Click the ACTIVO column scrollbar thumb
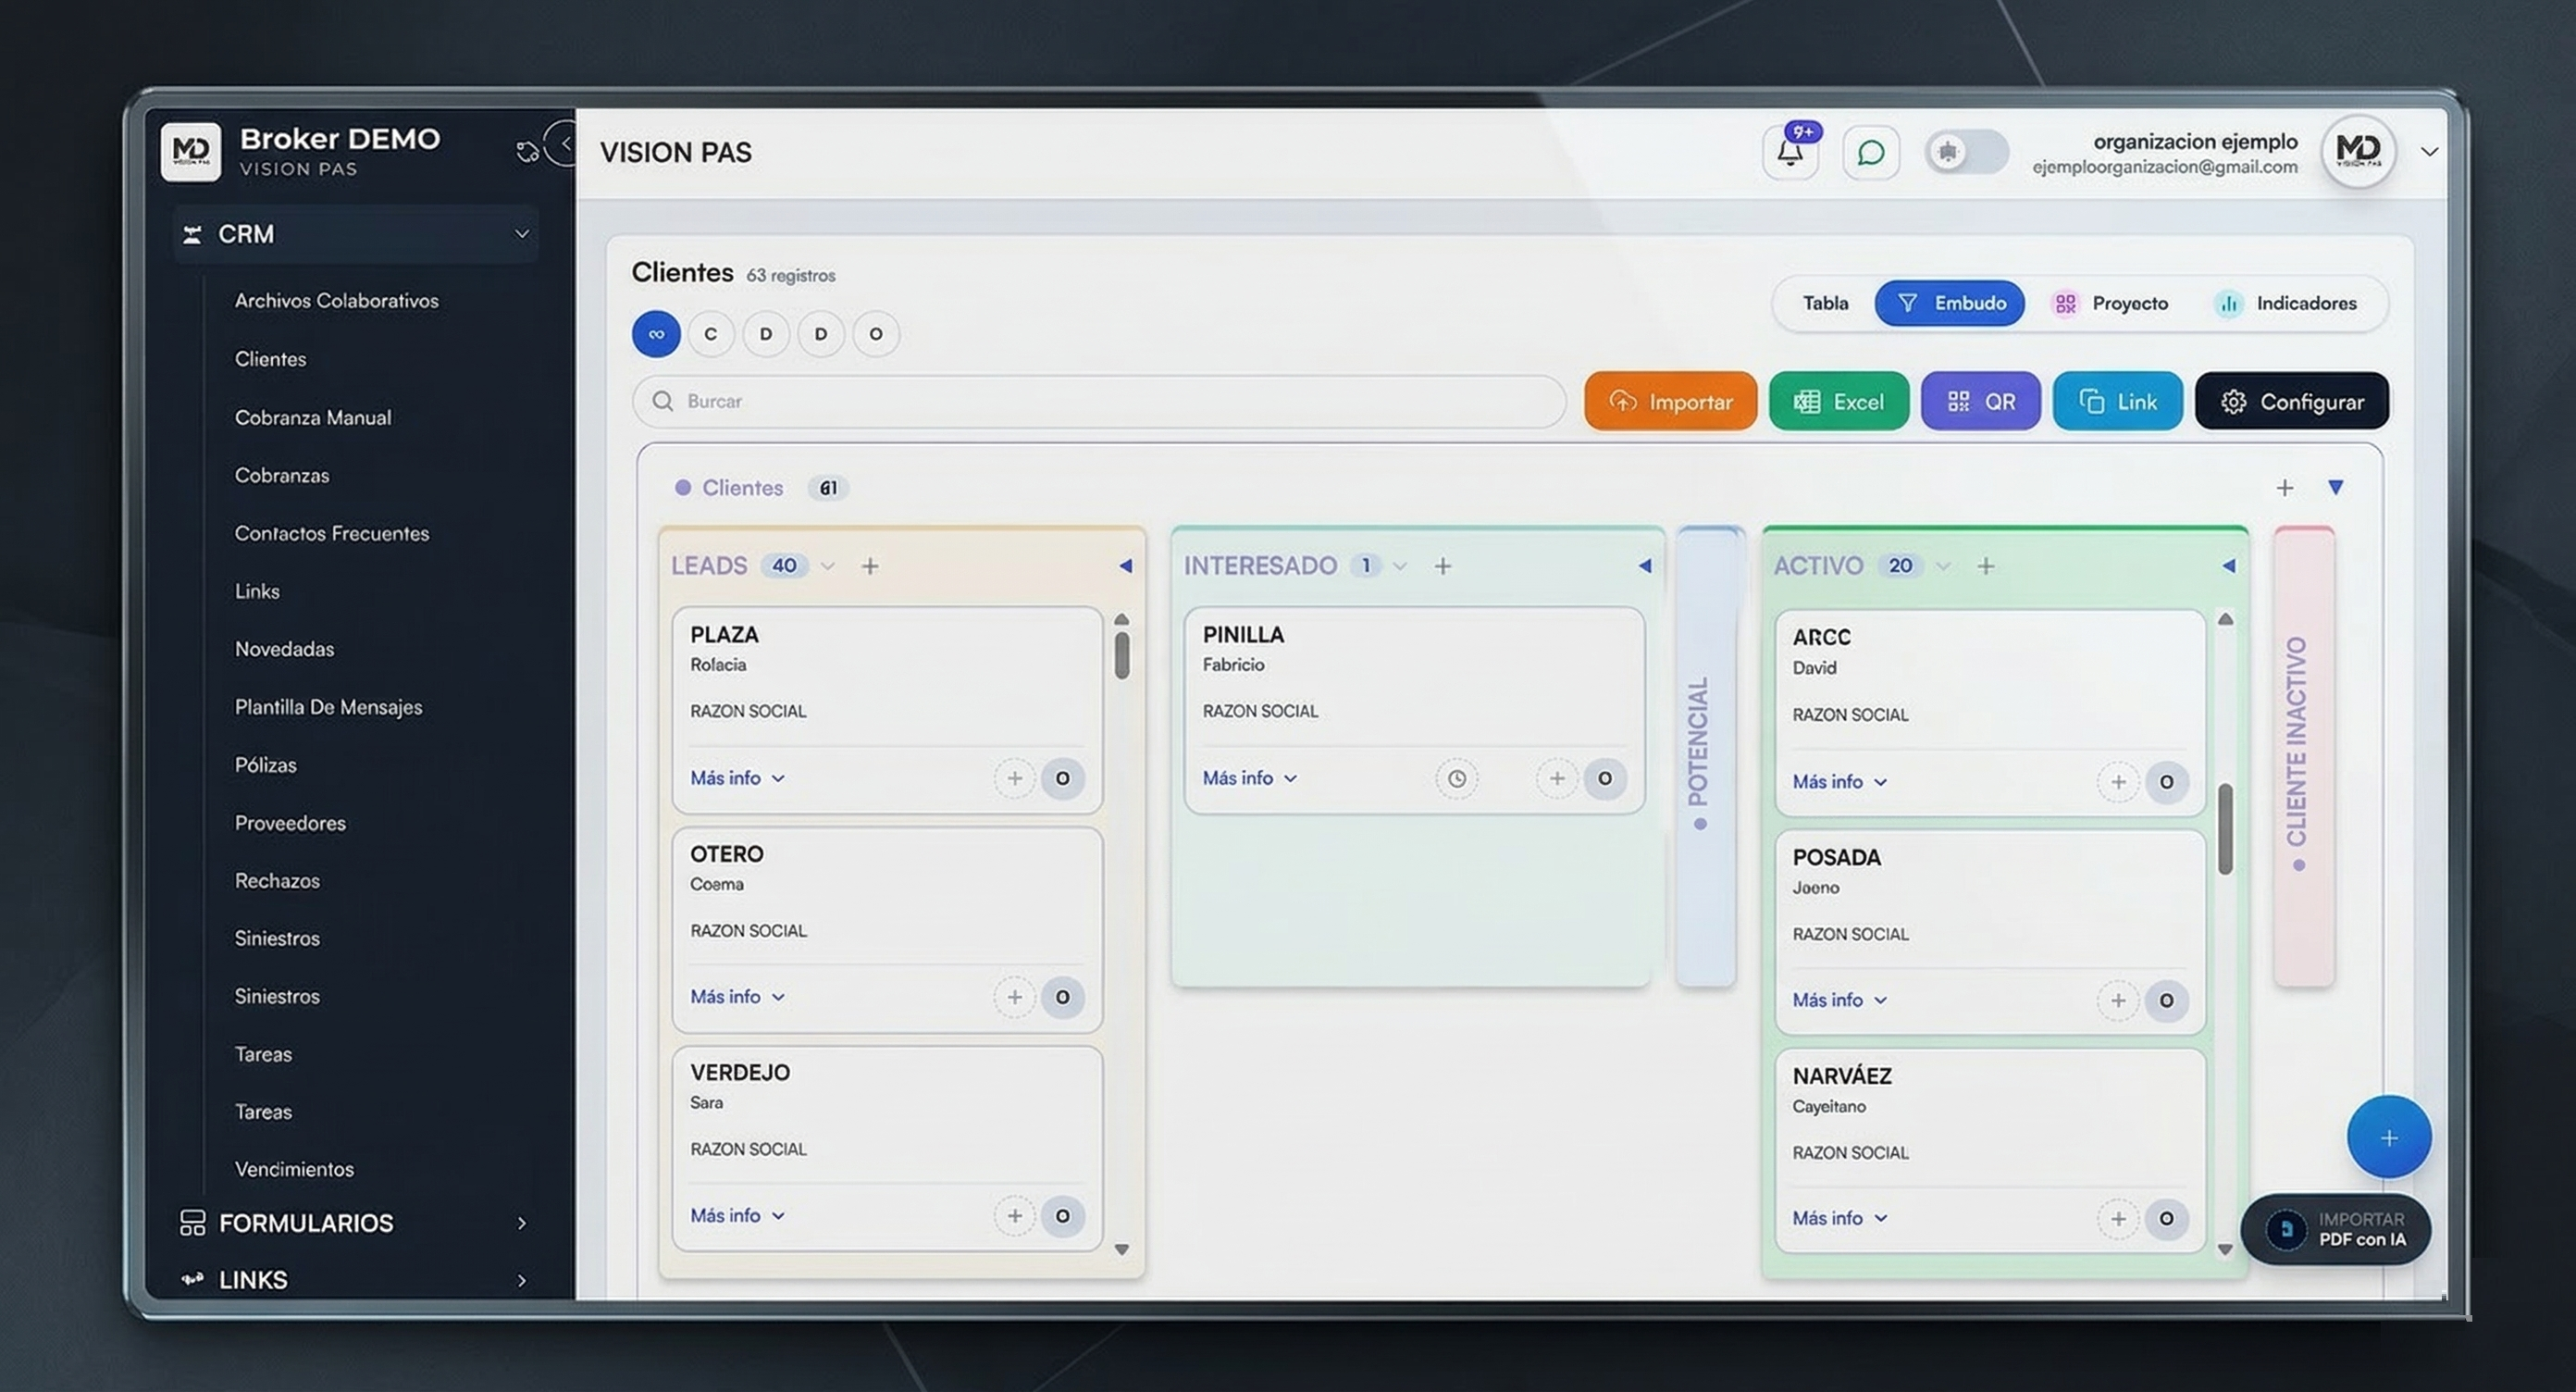Screen dimensions: 2576x1392 [x=2225, y=828]
